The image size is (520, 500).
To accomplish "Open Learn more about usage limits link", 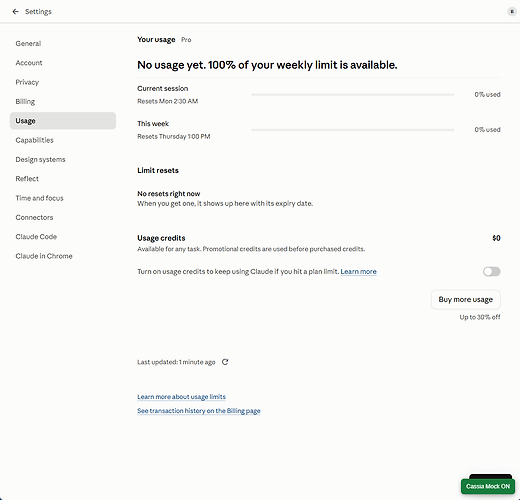I will 181,397.
